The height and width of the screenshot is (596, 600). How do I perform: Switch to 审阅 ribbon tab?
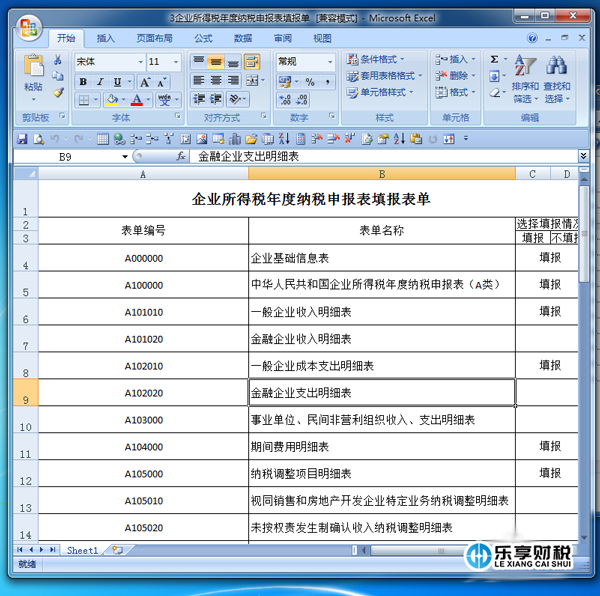point(283,38)
